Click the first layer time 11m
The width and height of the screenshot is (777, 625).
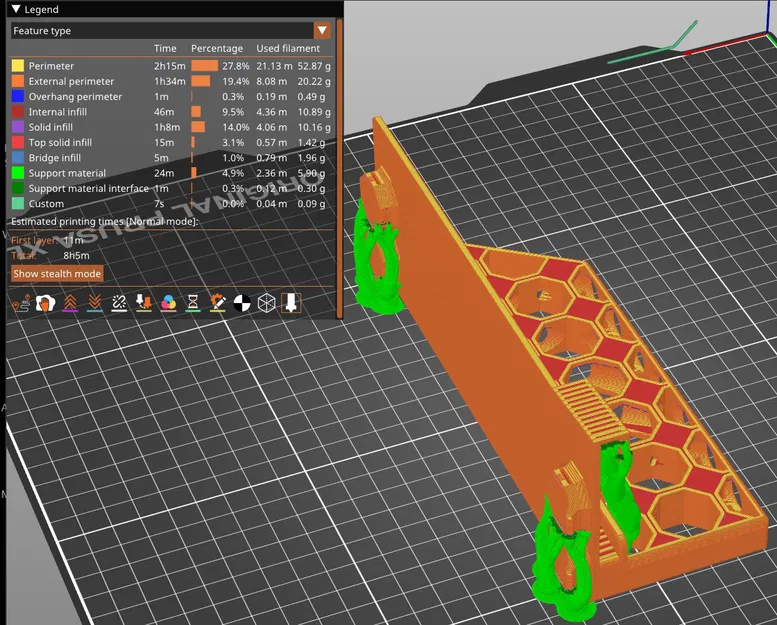(73, 240)
